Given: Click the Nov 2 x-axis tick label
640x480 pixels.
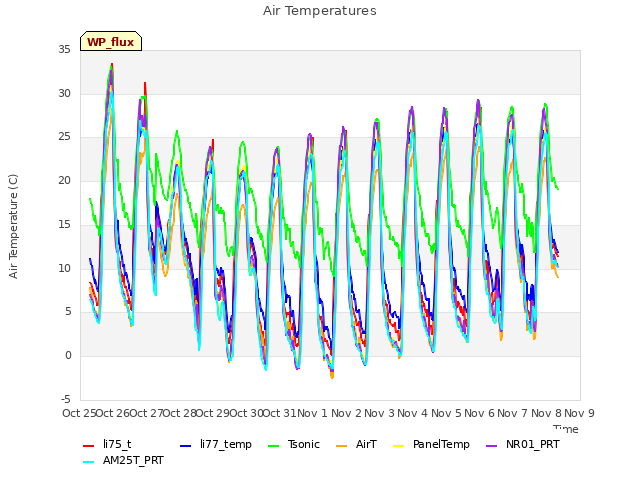Looking at the screenshot, I should pos(347,413).
